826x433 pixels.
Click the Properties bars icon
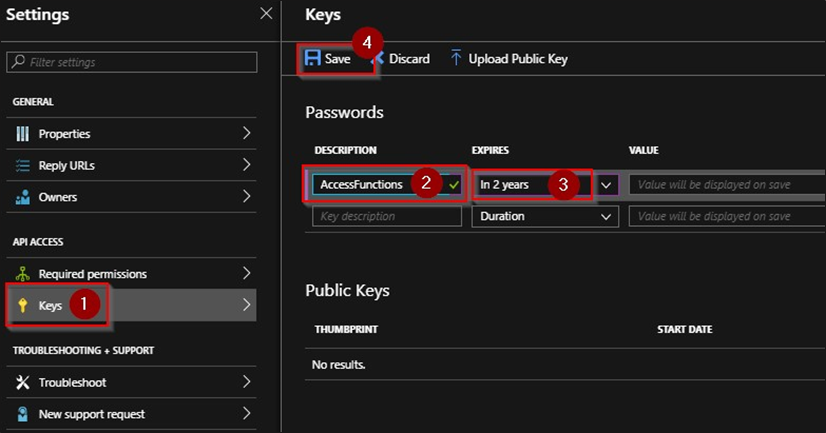tap(23, 134)
